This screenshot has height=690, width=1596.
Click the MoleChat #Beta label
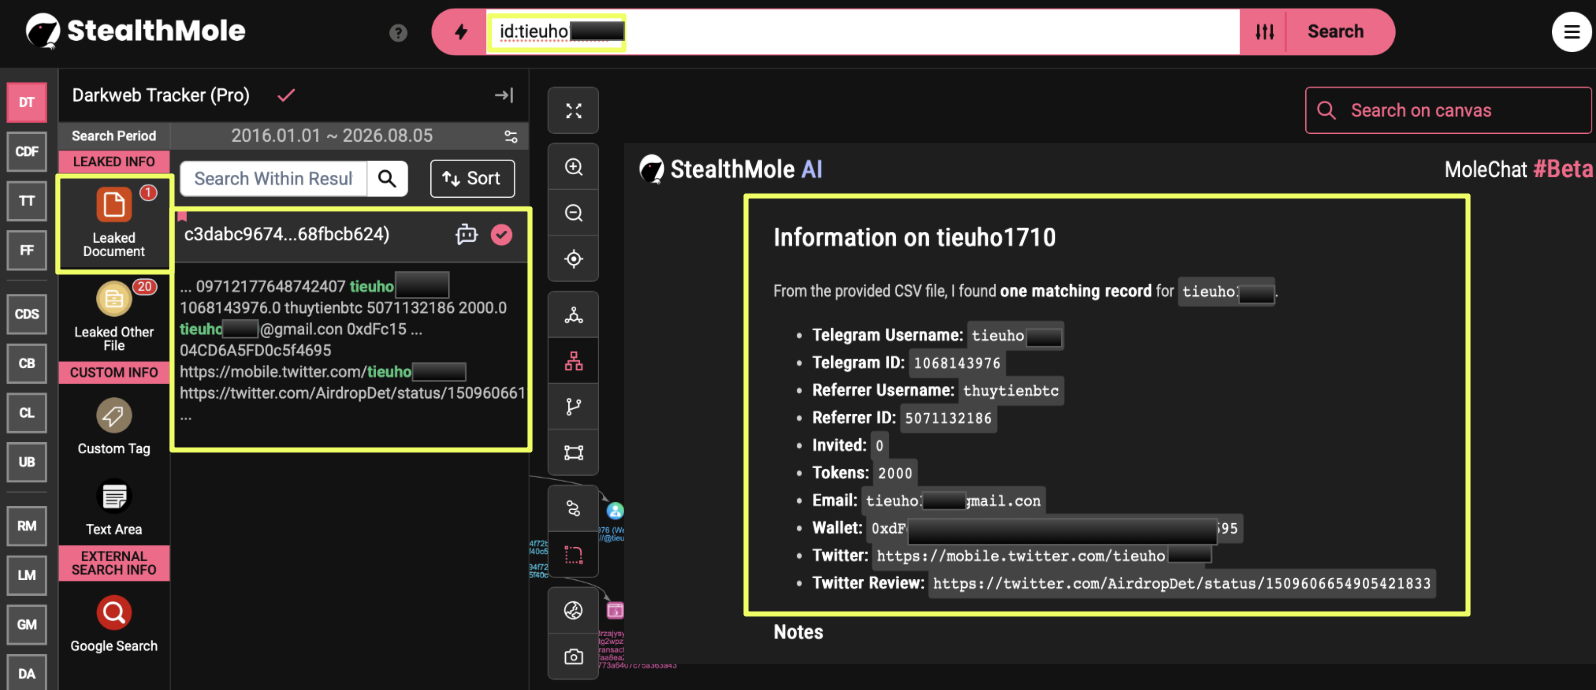[1518, 169]
